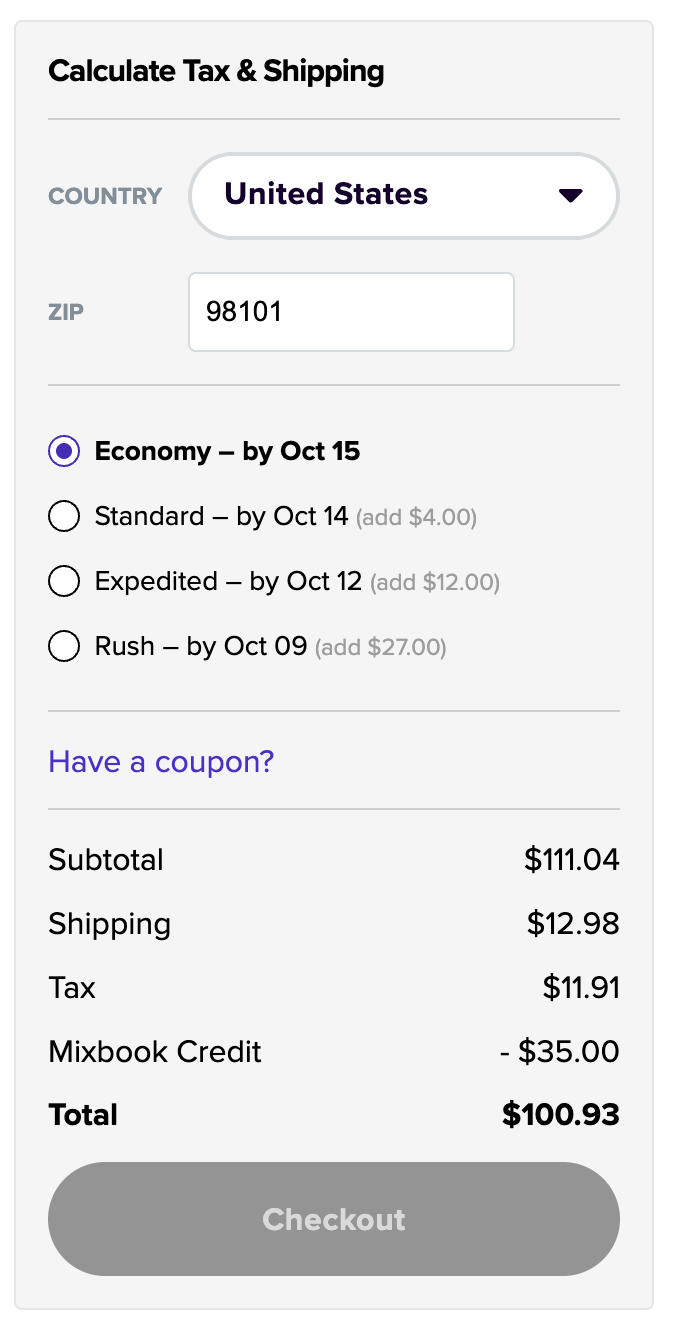
Task: Click the add $12.00 surcharge text
Action: pos(435,583)
